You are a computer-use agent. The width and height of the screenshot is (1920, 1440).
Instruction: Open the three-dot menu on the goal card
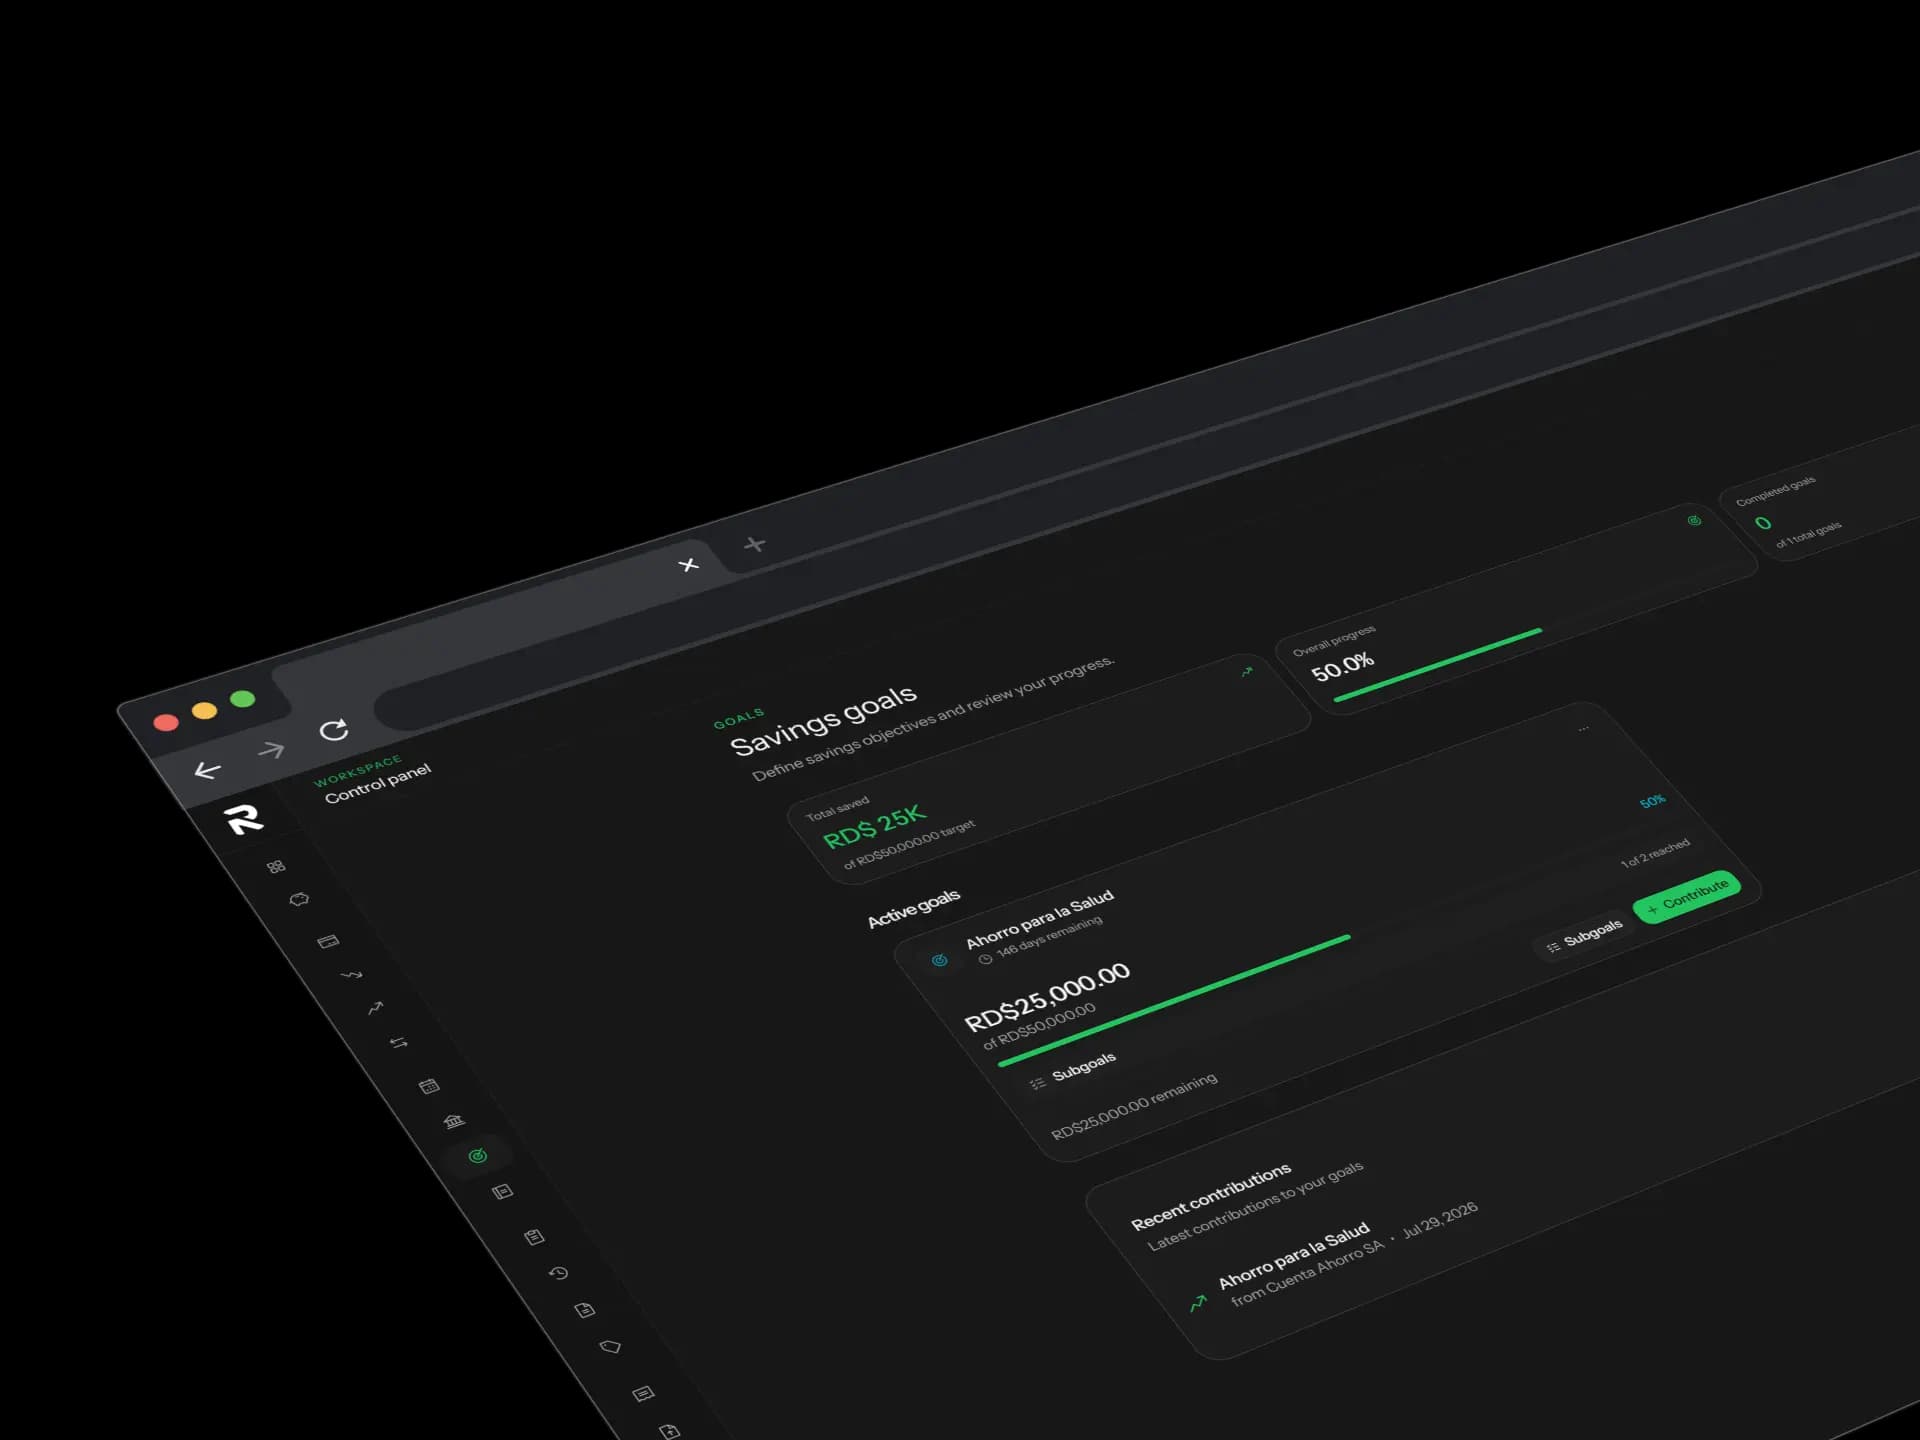coord(1583,729)
